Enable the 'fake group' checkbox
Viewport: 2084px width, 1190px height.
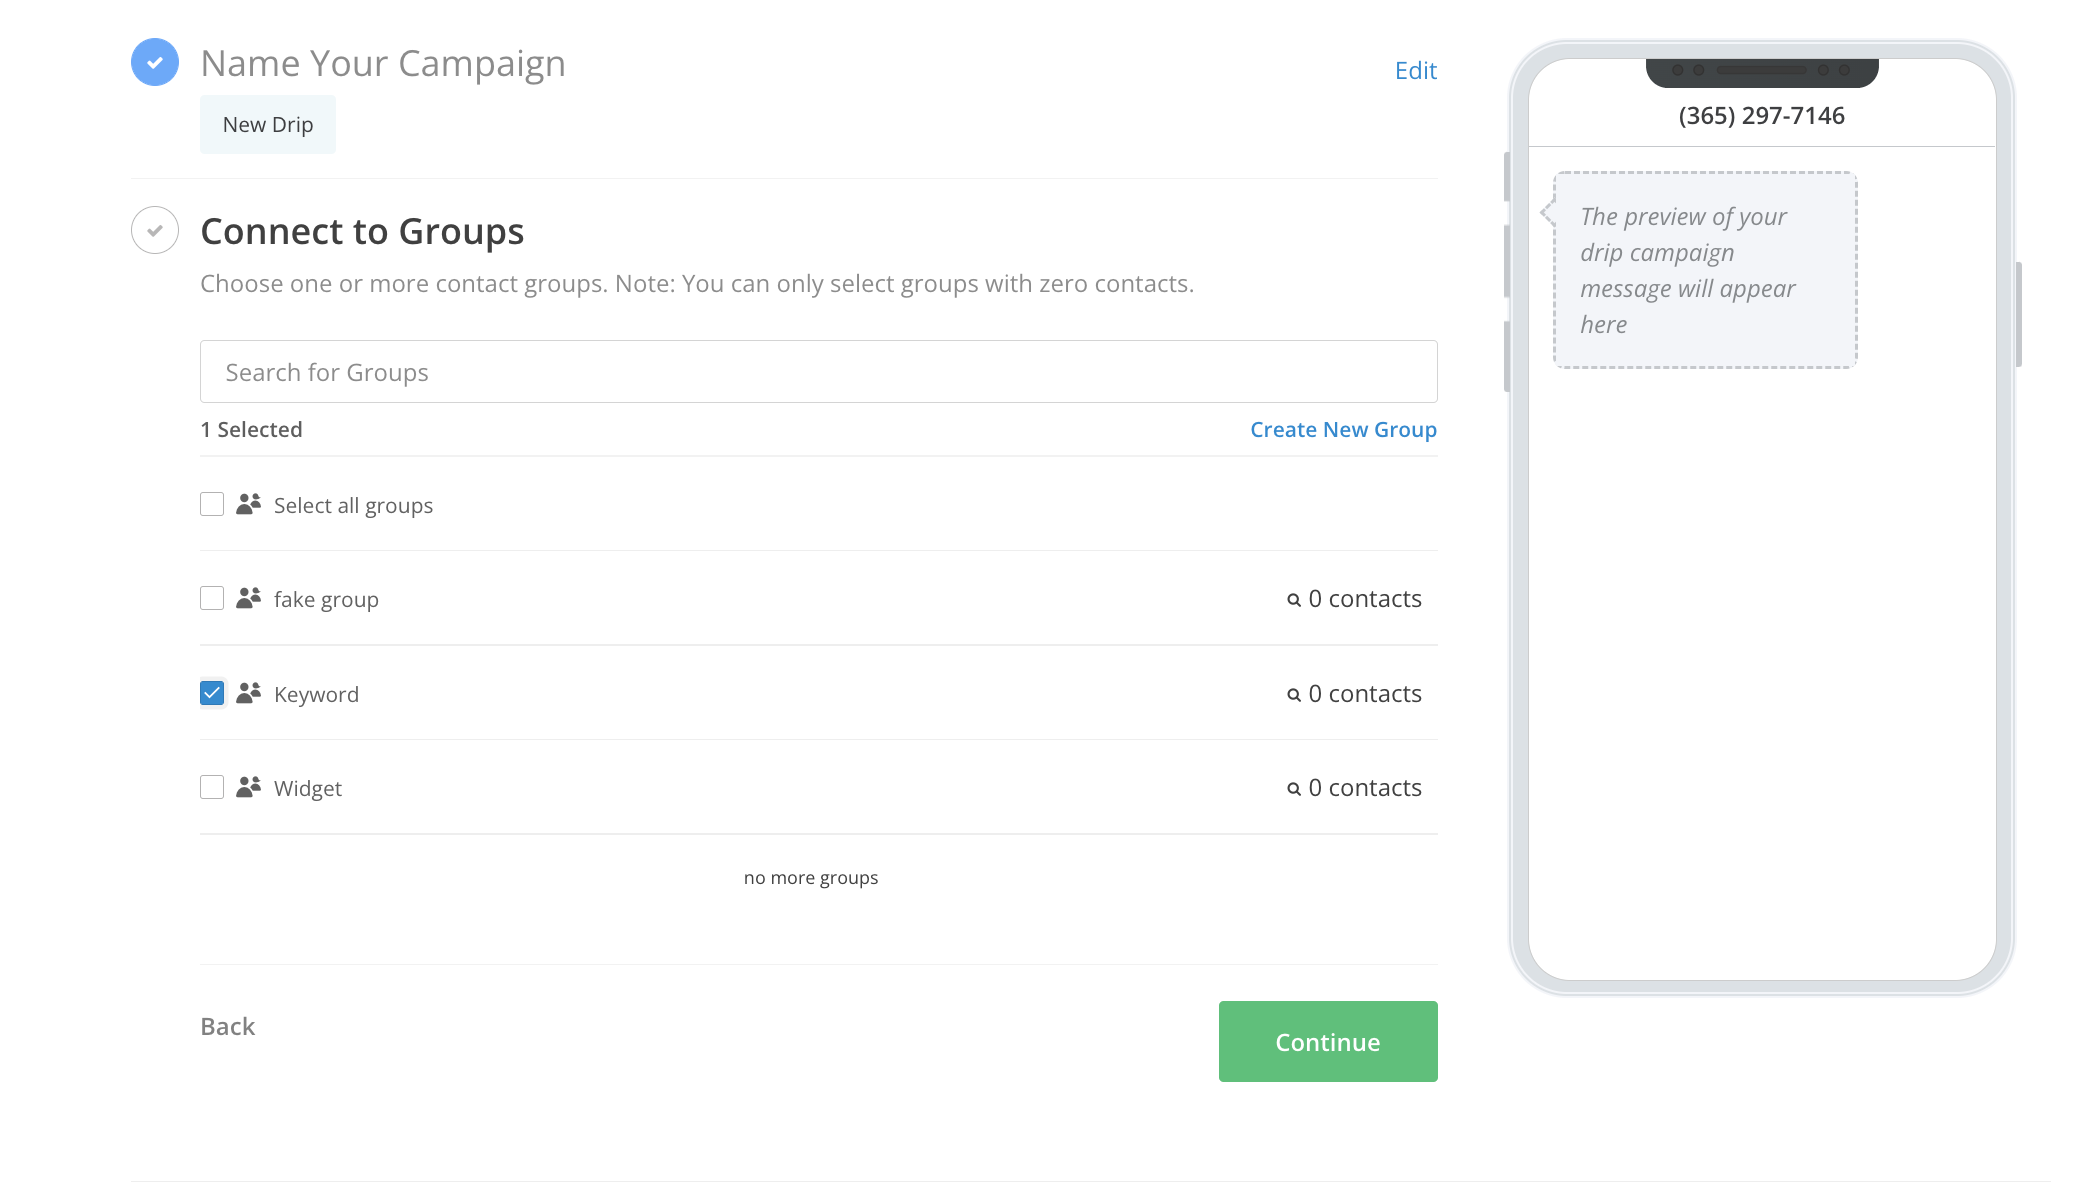pos(212,599)
